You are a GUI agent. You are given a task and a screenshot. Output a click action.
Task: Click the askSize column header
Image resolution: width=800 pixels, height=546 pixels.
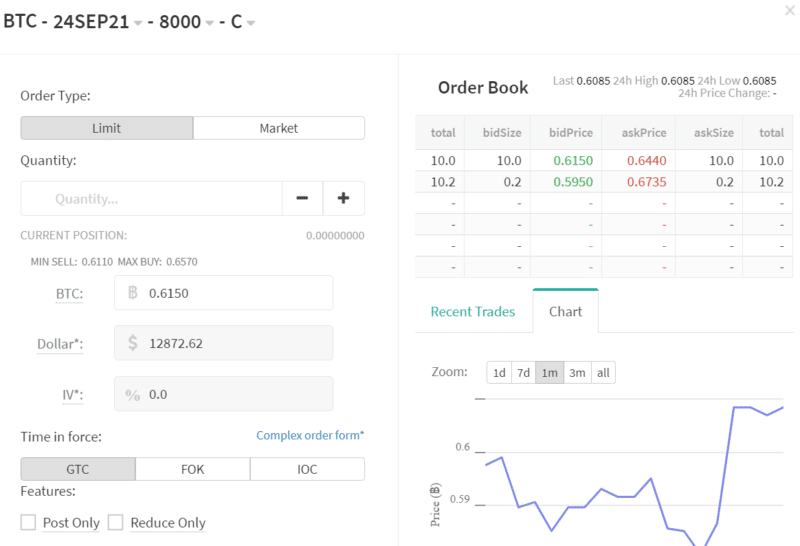click(714, 133)
